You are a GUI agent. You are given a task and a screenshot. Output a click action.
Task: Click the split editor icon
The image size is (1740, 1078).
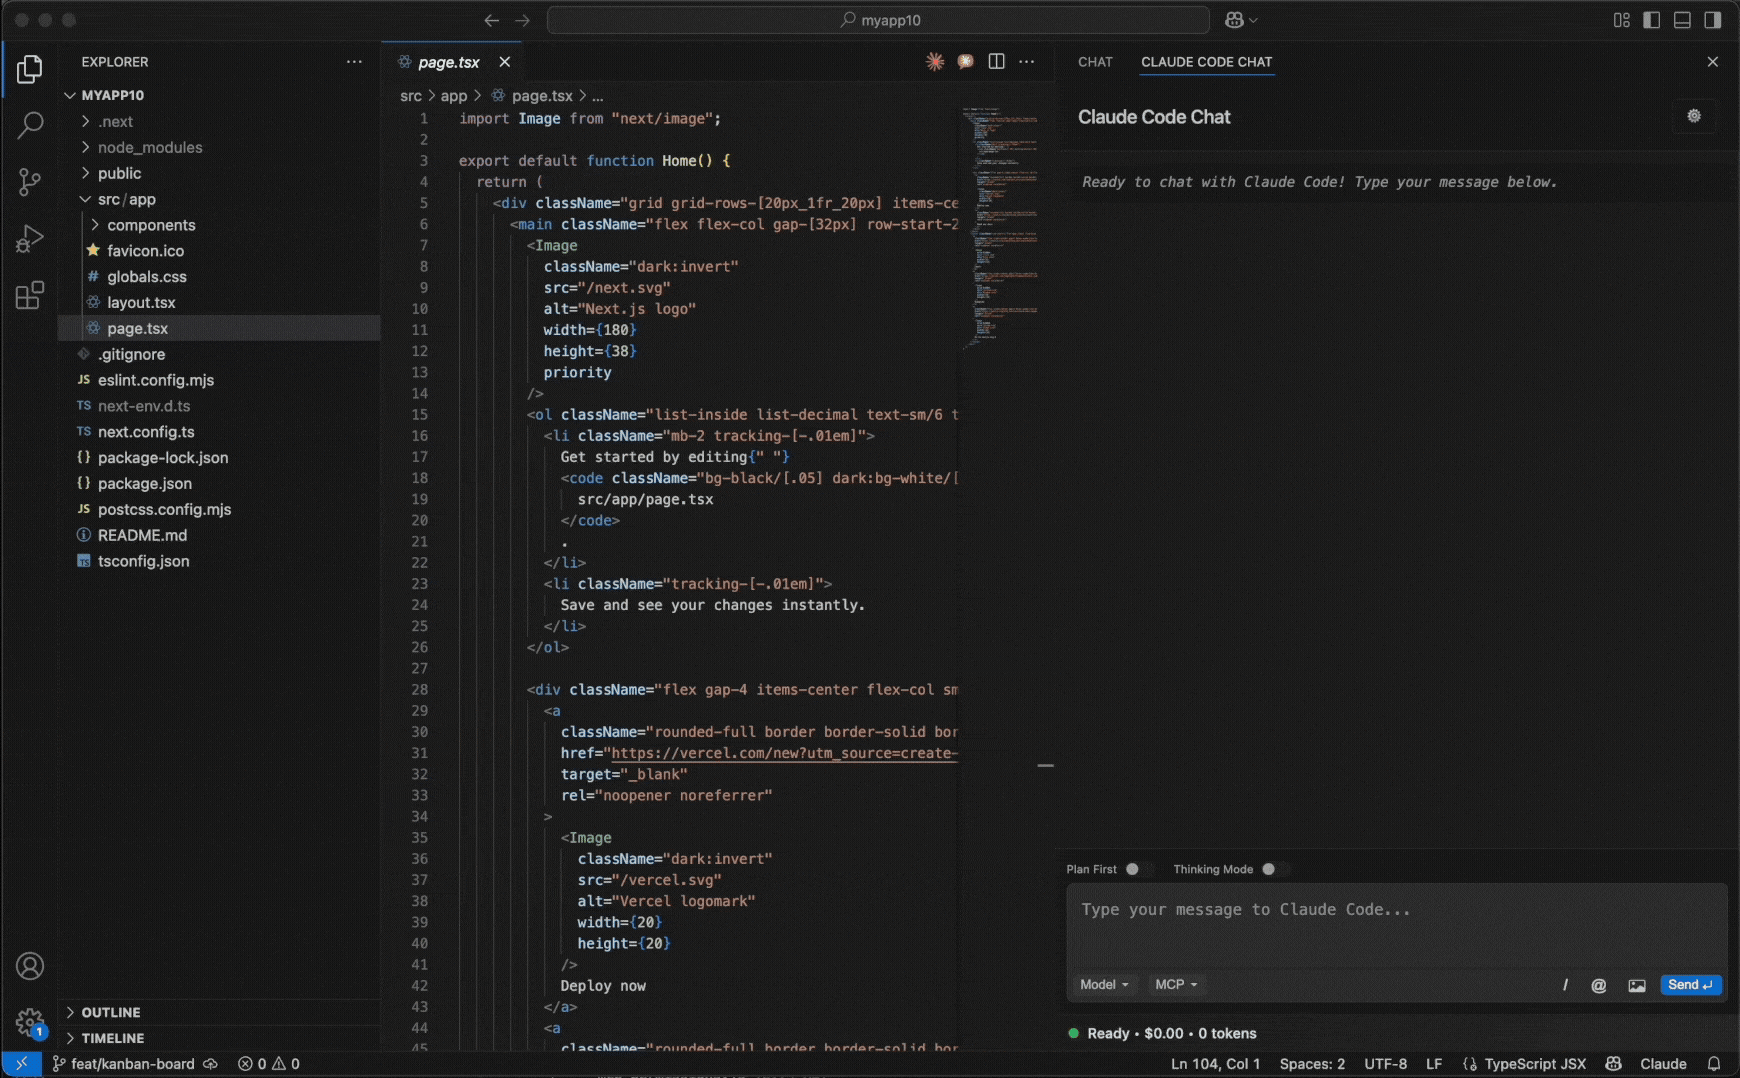click(x=996, y=62)
